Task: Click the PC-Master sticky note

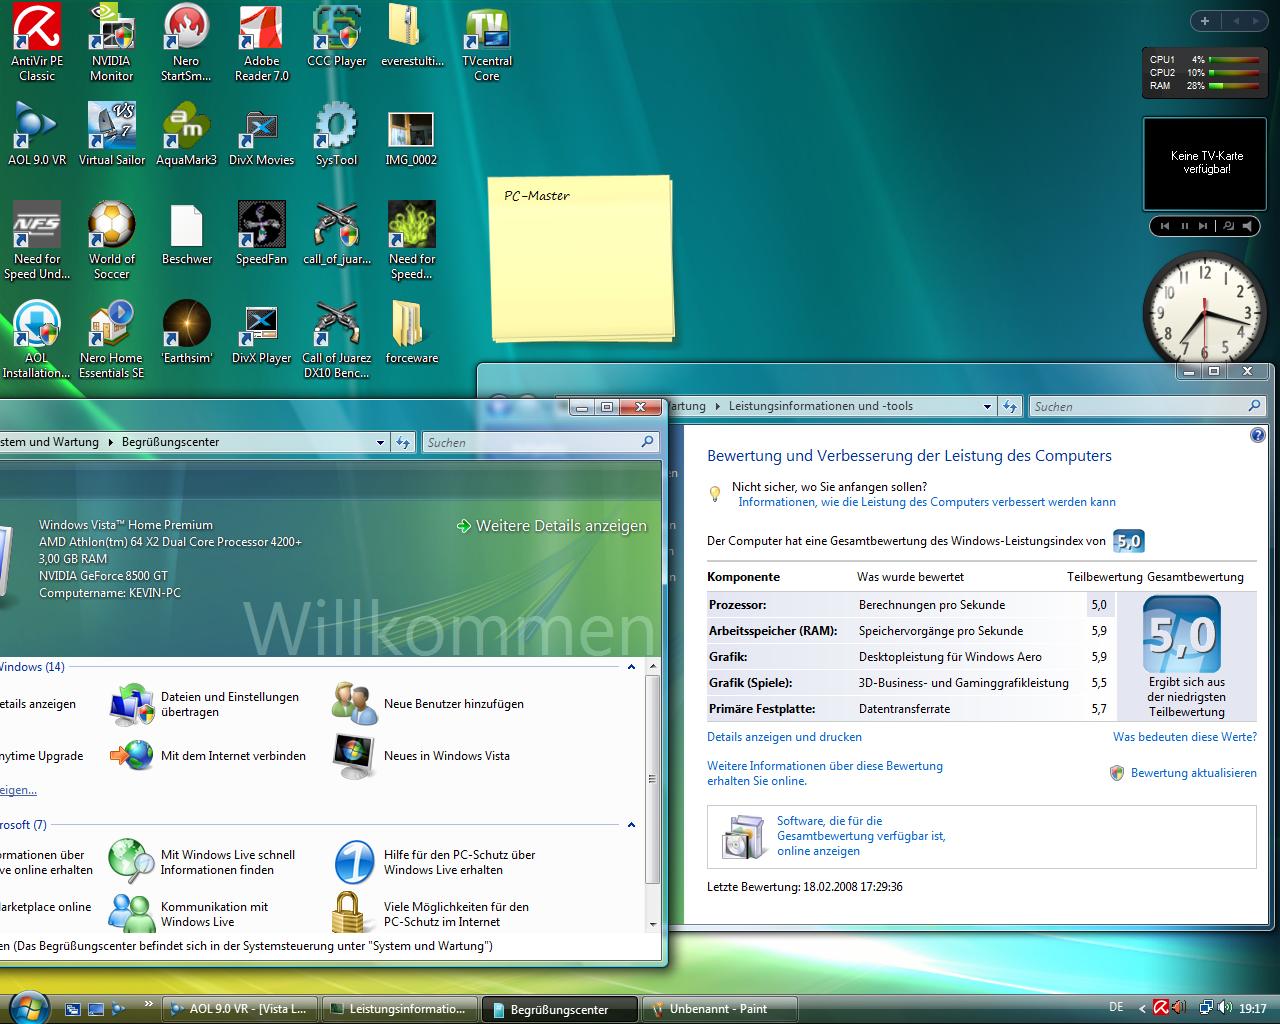Action: [580, 257]
